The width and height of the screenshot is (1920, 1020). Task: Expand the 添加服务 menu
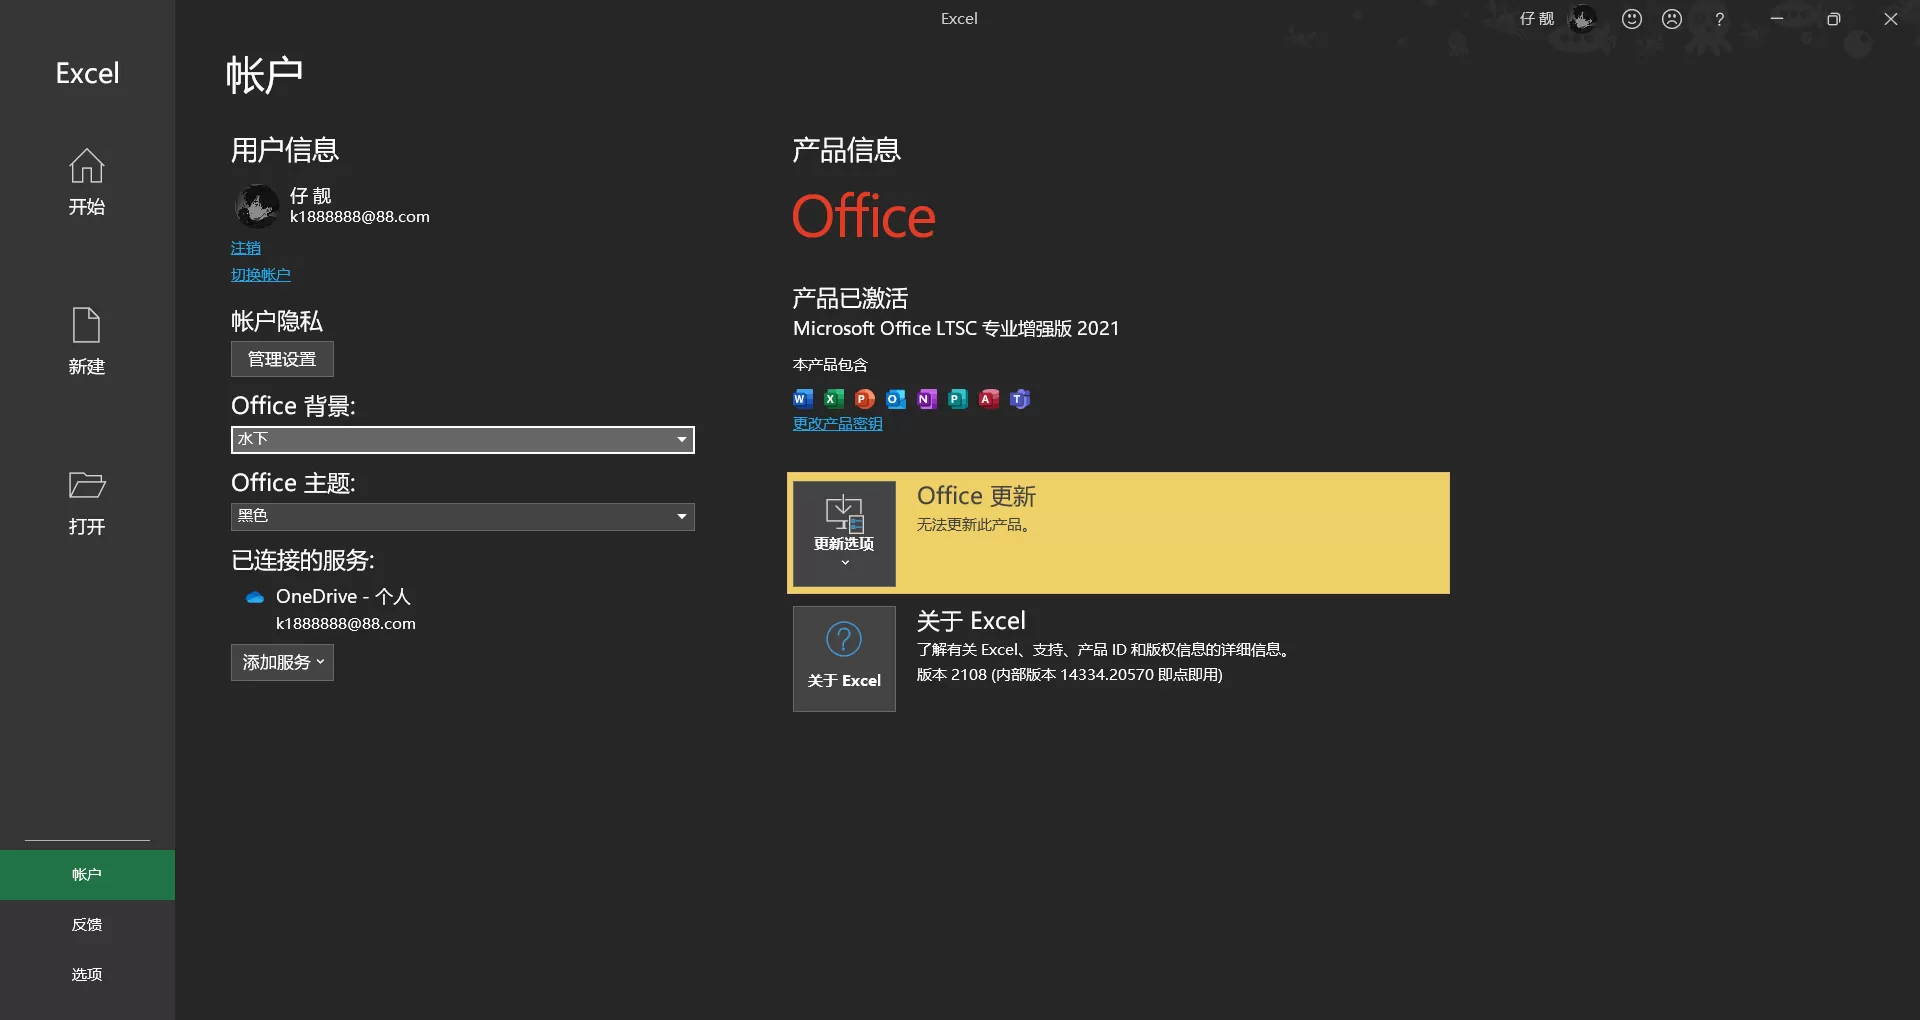(x=281, y=662)
